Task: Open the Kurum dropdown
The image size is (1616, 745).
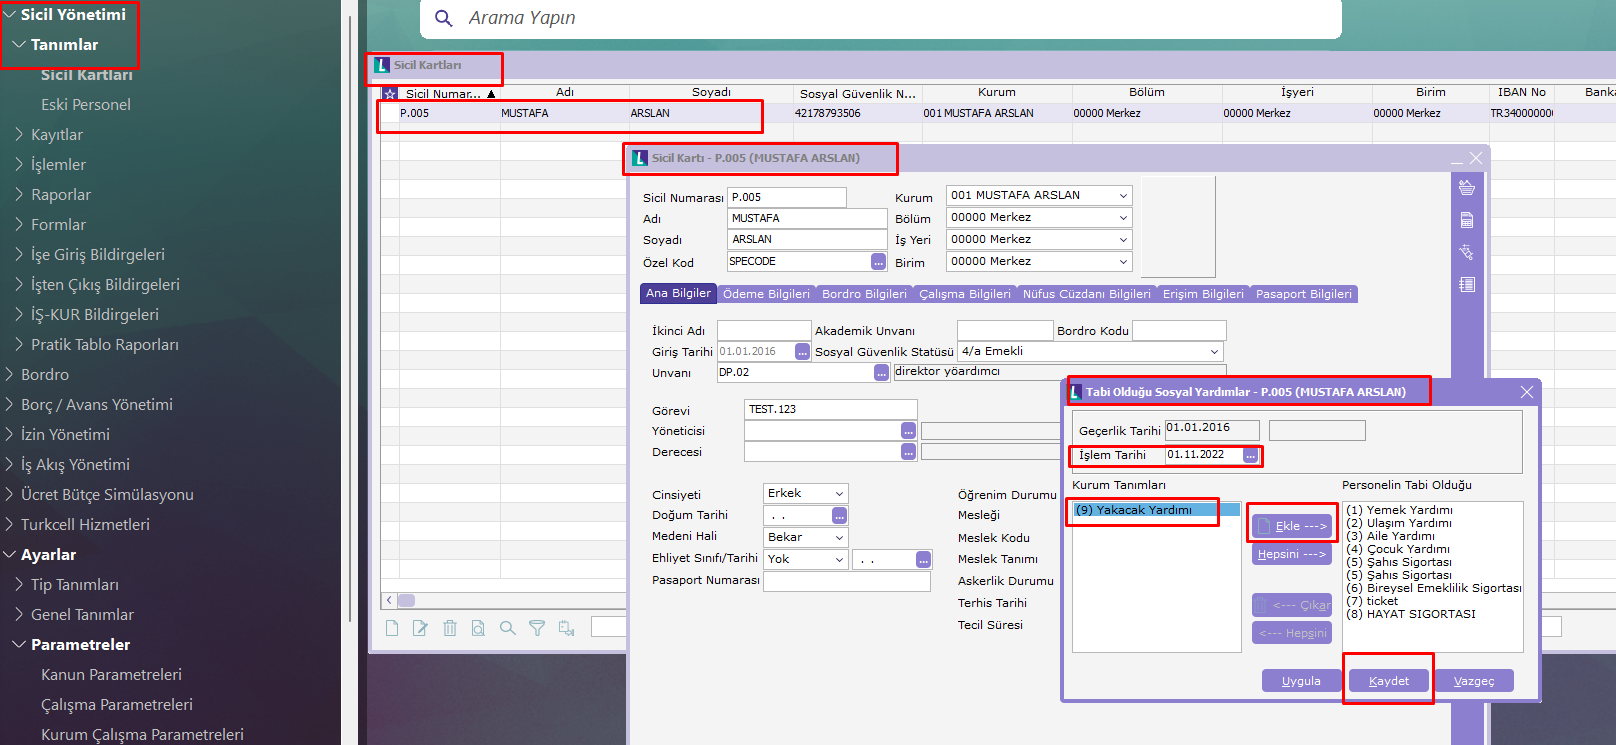Action: 1123,196
